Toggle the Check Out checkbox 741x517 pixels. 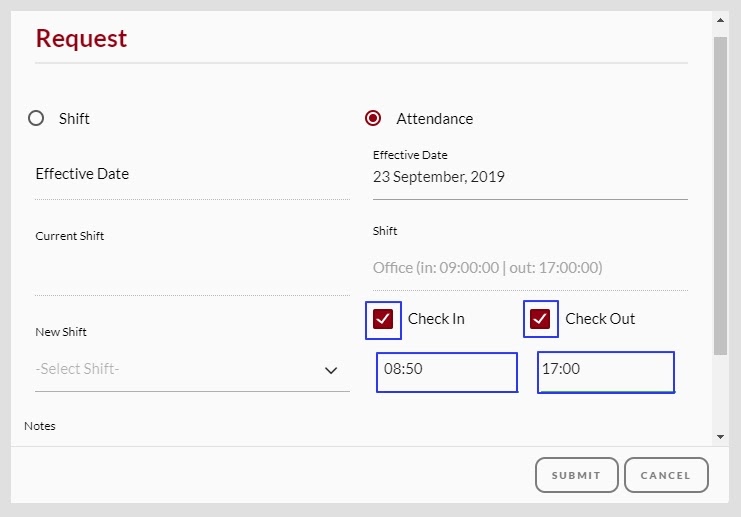click(541, 319)
